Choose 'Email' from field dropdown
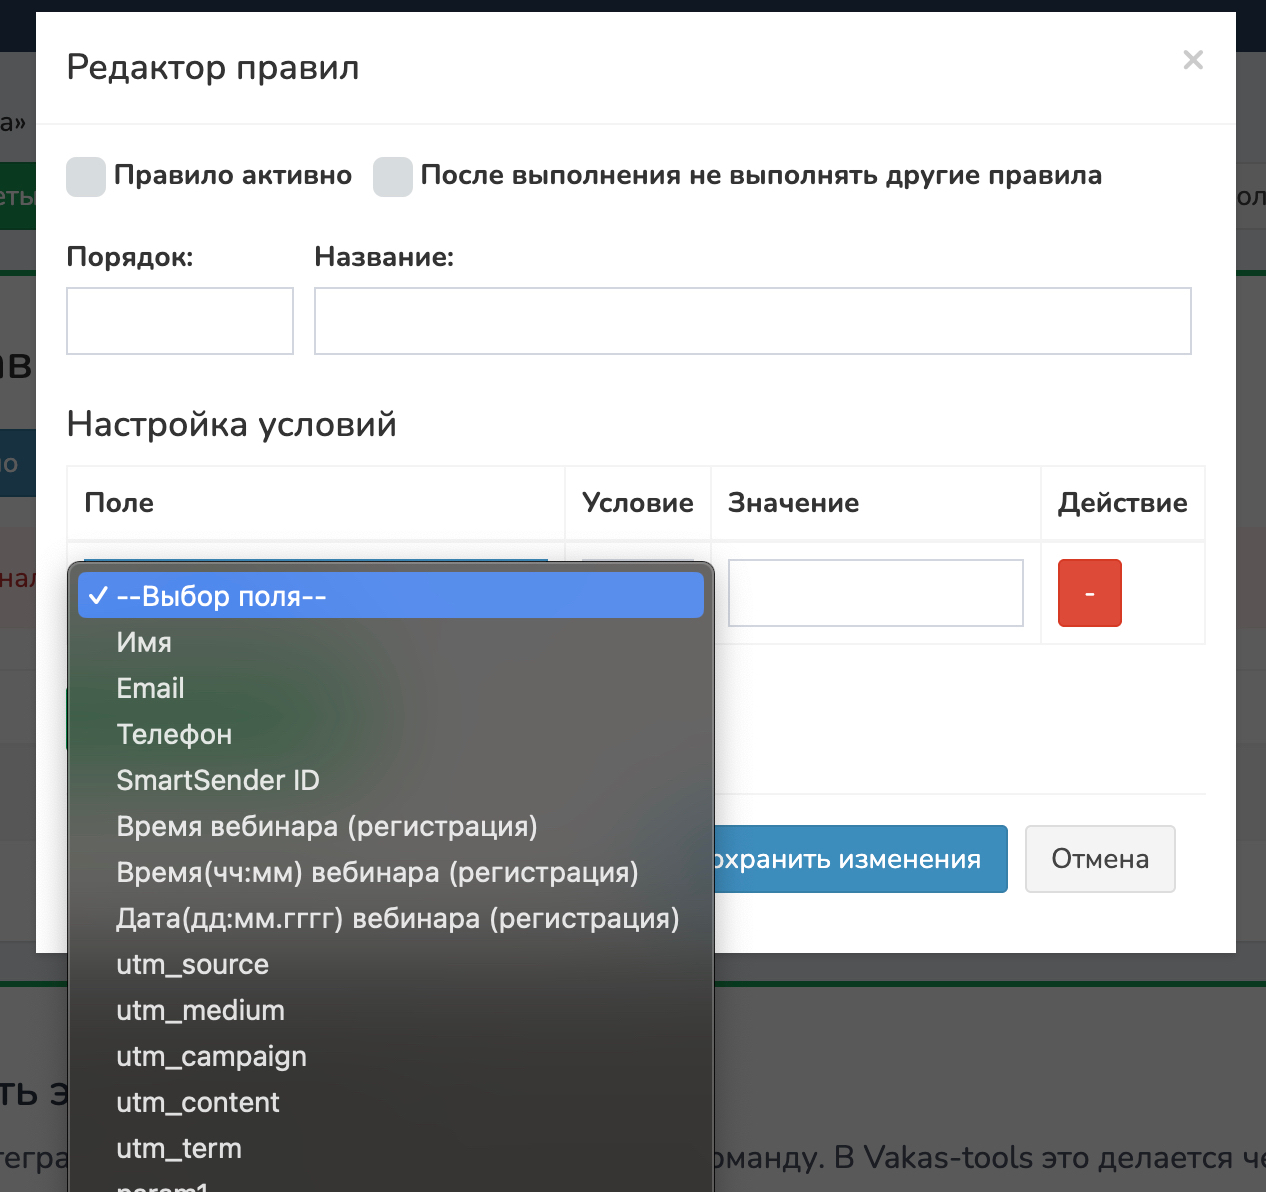The height and width of the screenshot is (1192, 1266). [x=150, y=688]
